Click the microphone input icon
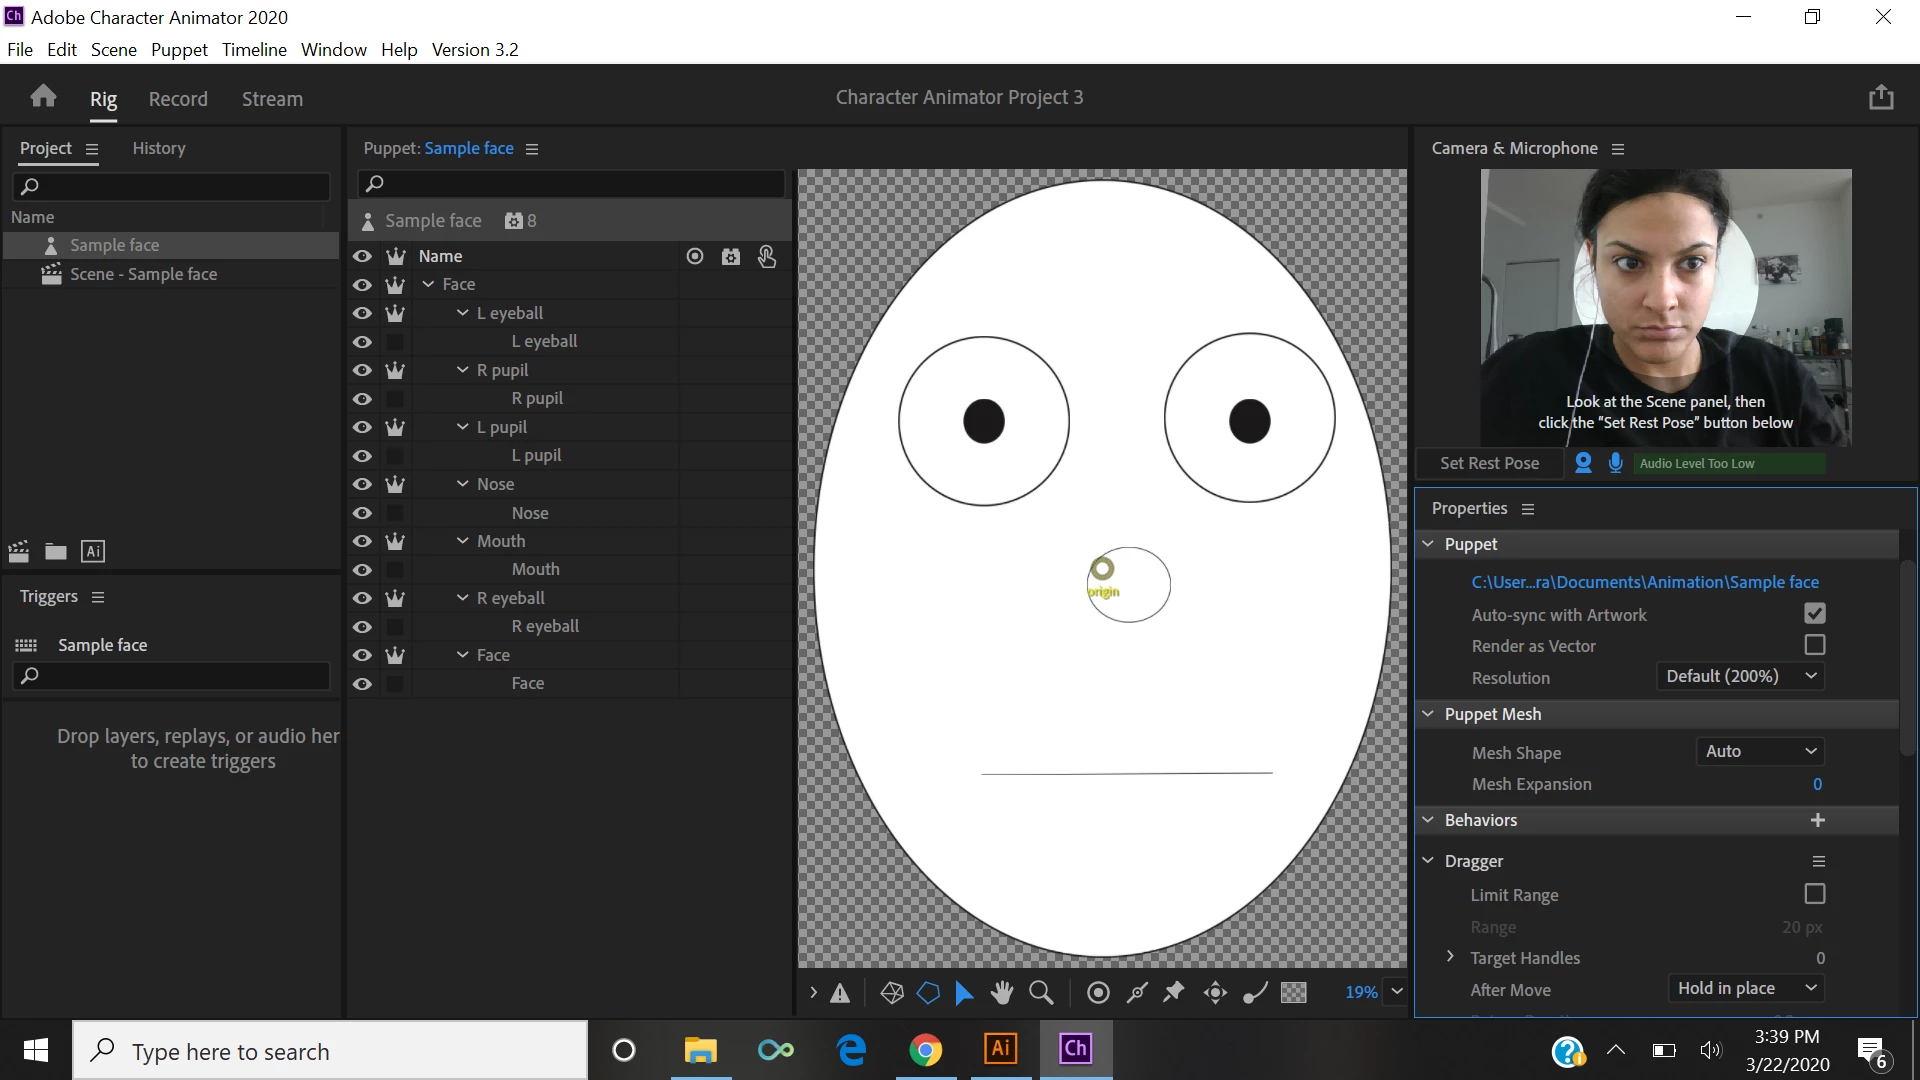The width and height of the screenshot is (1920, 1080). [x=1615, y=463]
